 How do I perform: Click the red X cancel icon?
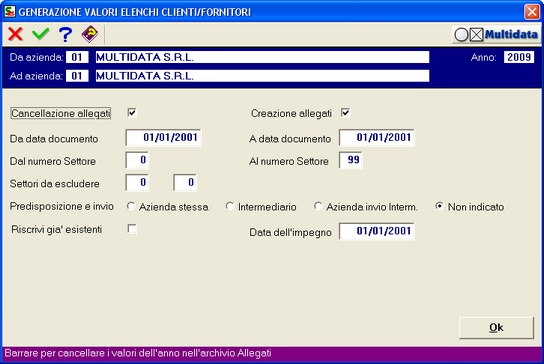point(16,34)
